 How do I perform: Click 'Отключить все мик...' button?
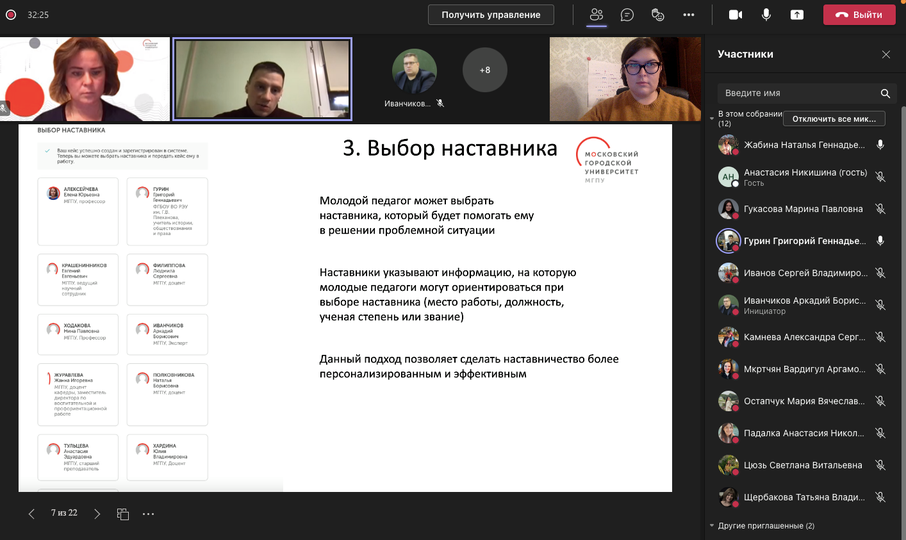[x=833, y=119]
